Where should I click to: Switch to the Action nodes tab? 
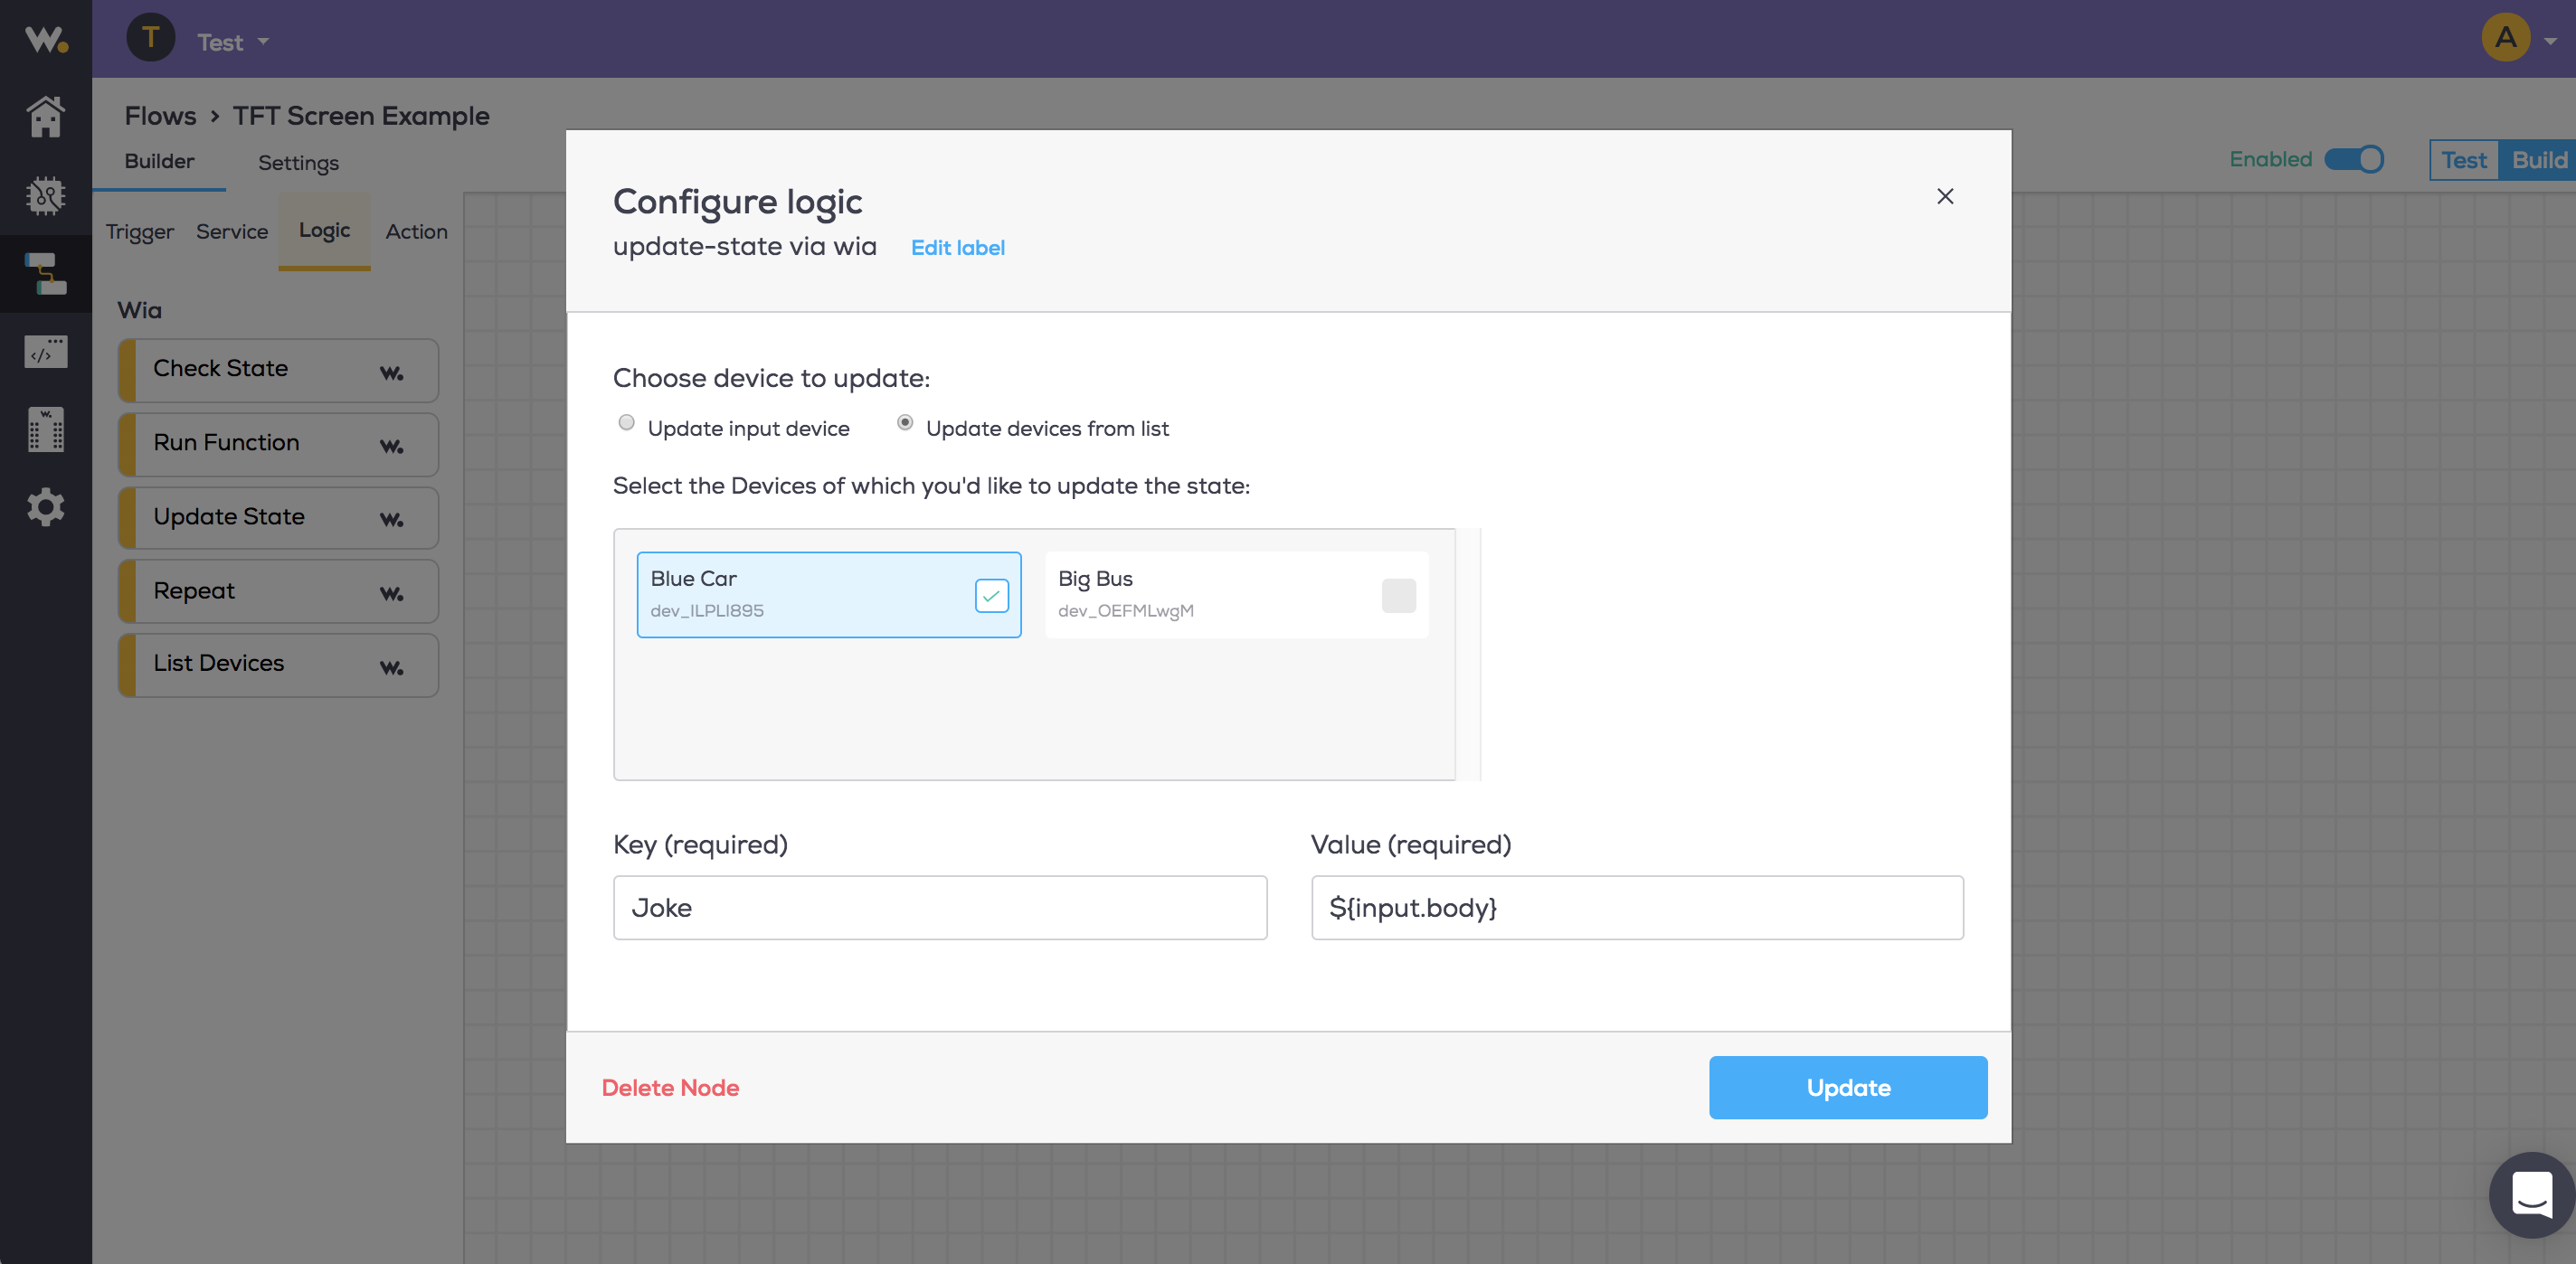click(x=416, y=231)
